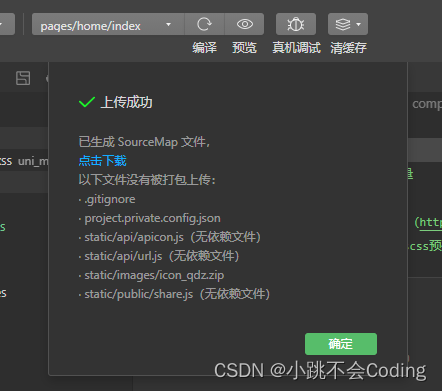Image resolution: width=442 pixels, height=391 pixels.
Task: Expand the clear cache dropdown arrow
Action: tap(359, 24)
